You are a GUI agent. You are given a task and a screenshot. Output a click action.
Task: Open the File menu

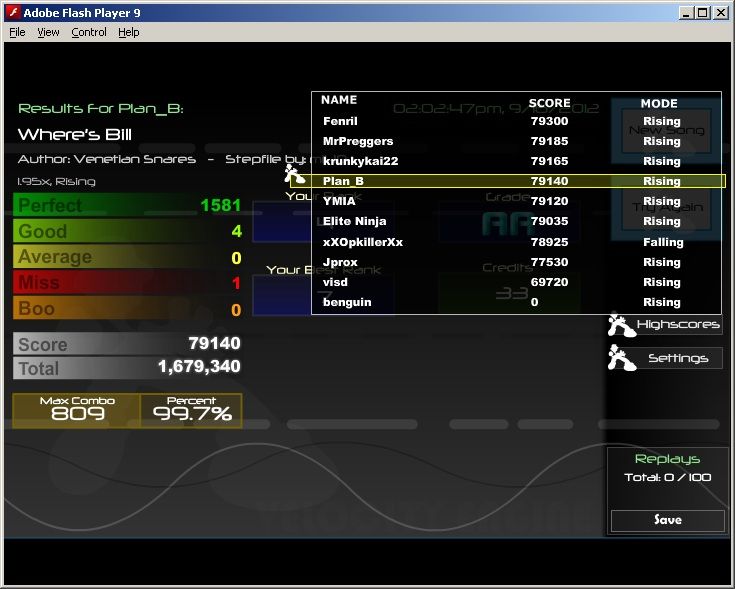(17, 32)
